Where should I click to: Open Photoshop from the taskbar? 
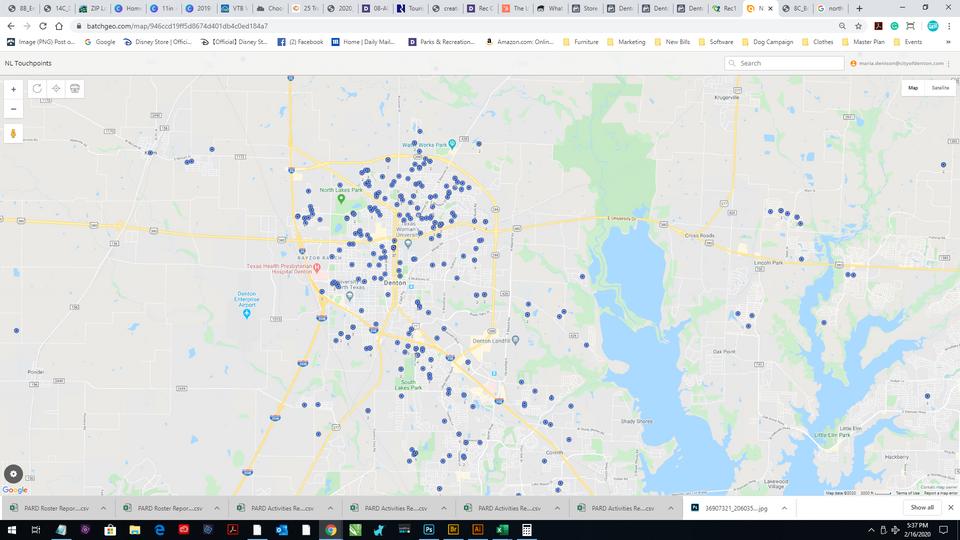(x=429, y=530)
